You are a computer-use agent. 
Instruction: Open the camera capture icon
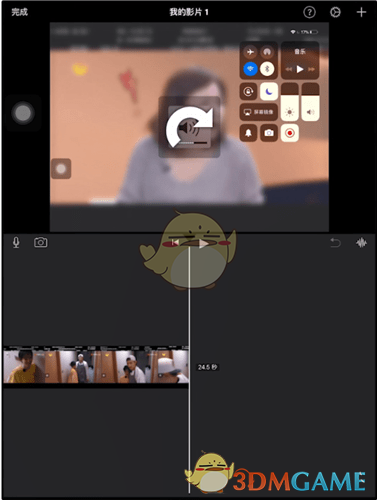point(41,242)
